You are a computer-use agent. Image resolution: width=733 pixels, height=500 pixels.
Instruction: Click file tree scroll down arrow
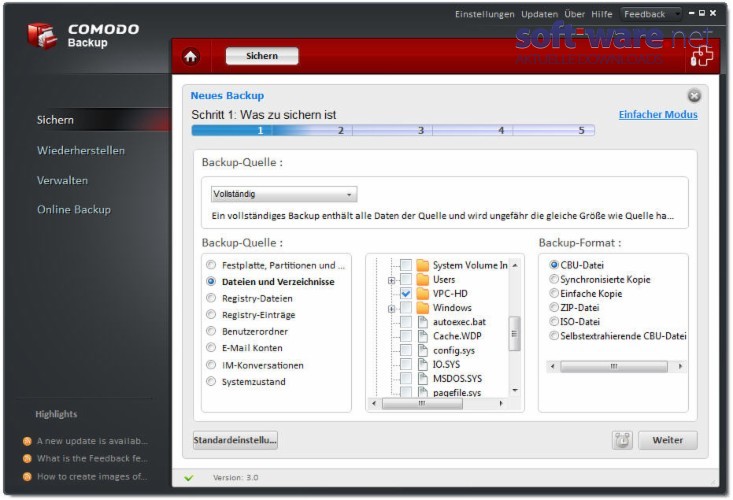[x=515, y=390]
